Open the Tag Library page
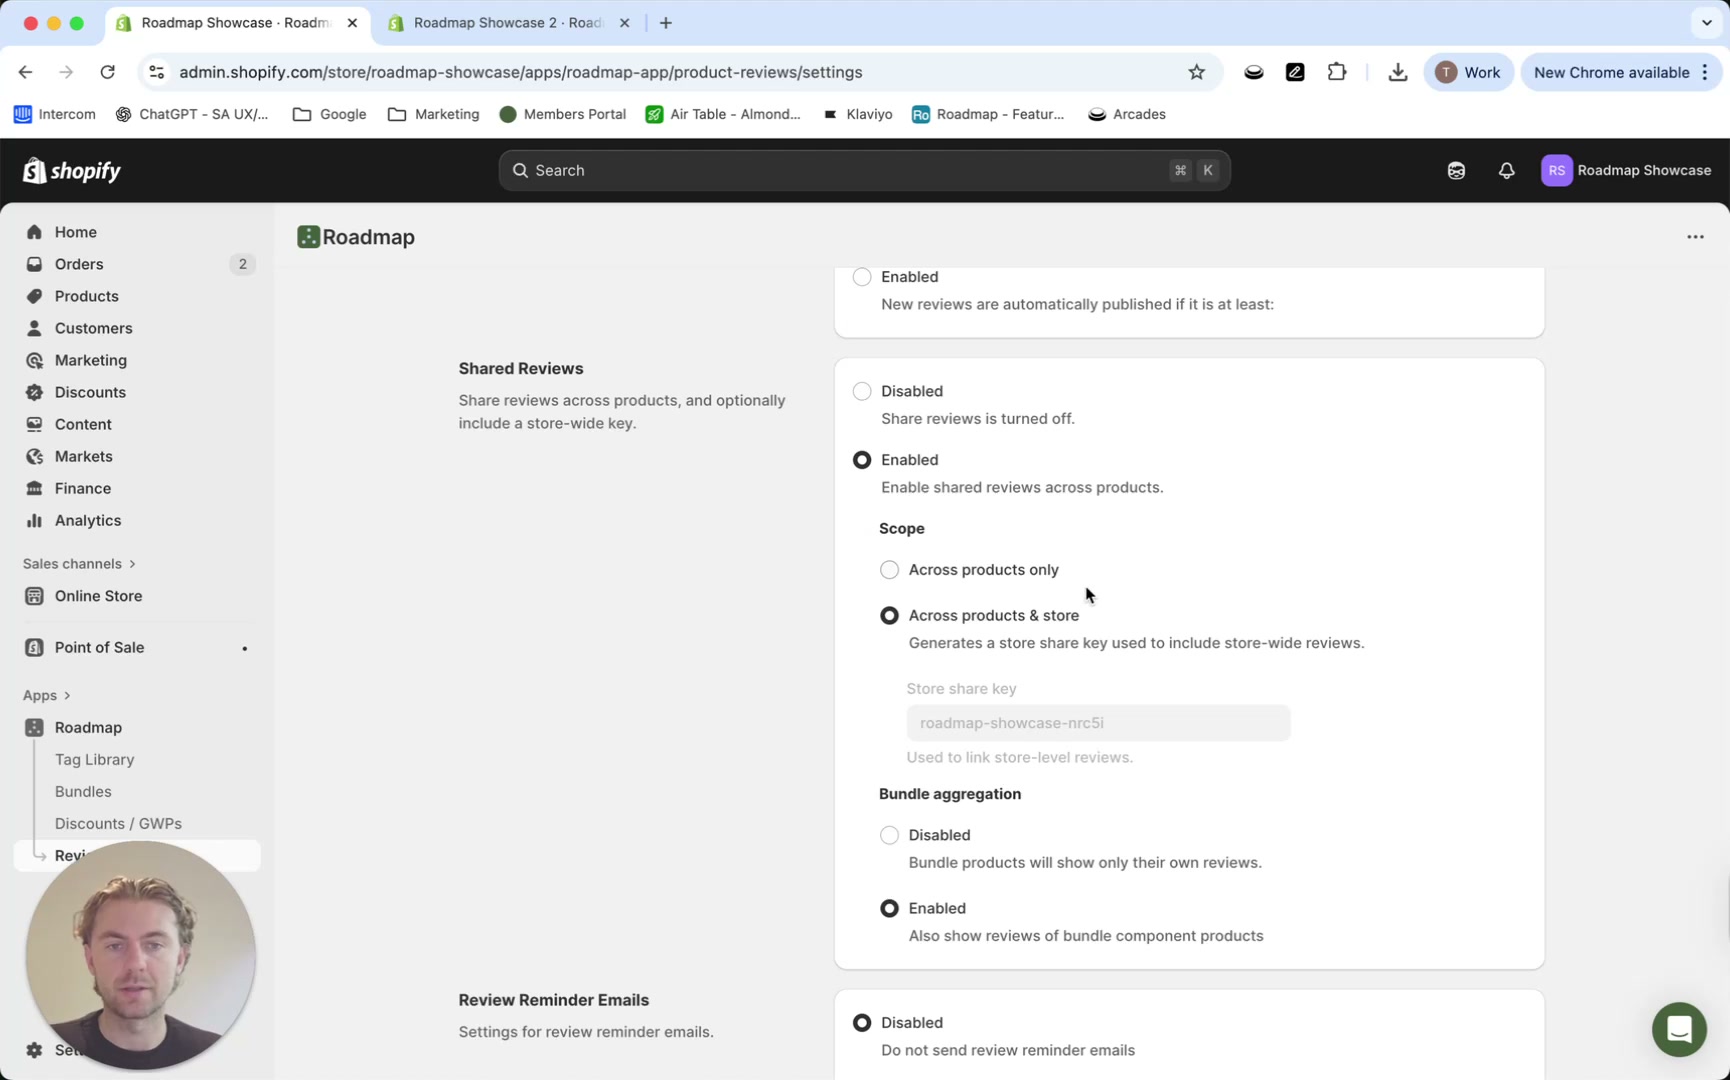 pos(94,759)
